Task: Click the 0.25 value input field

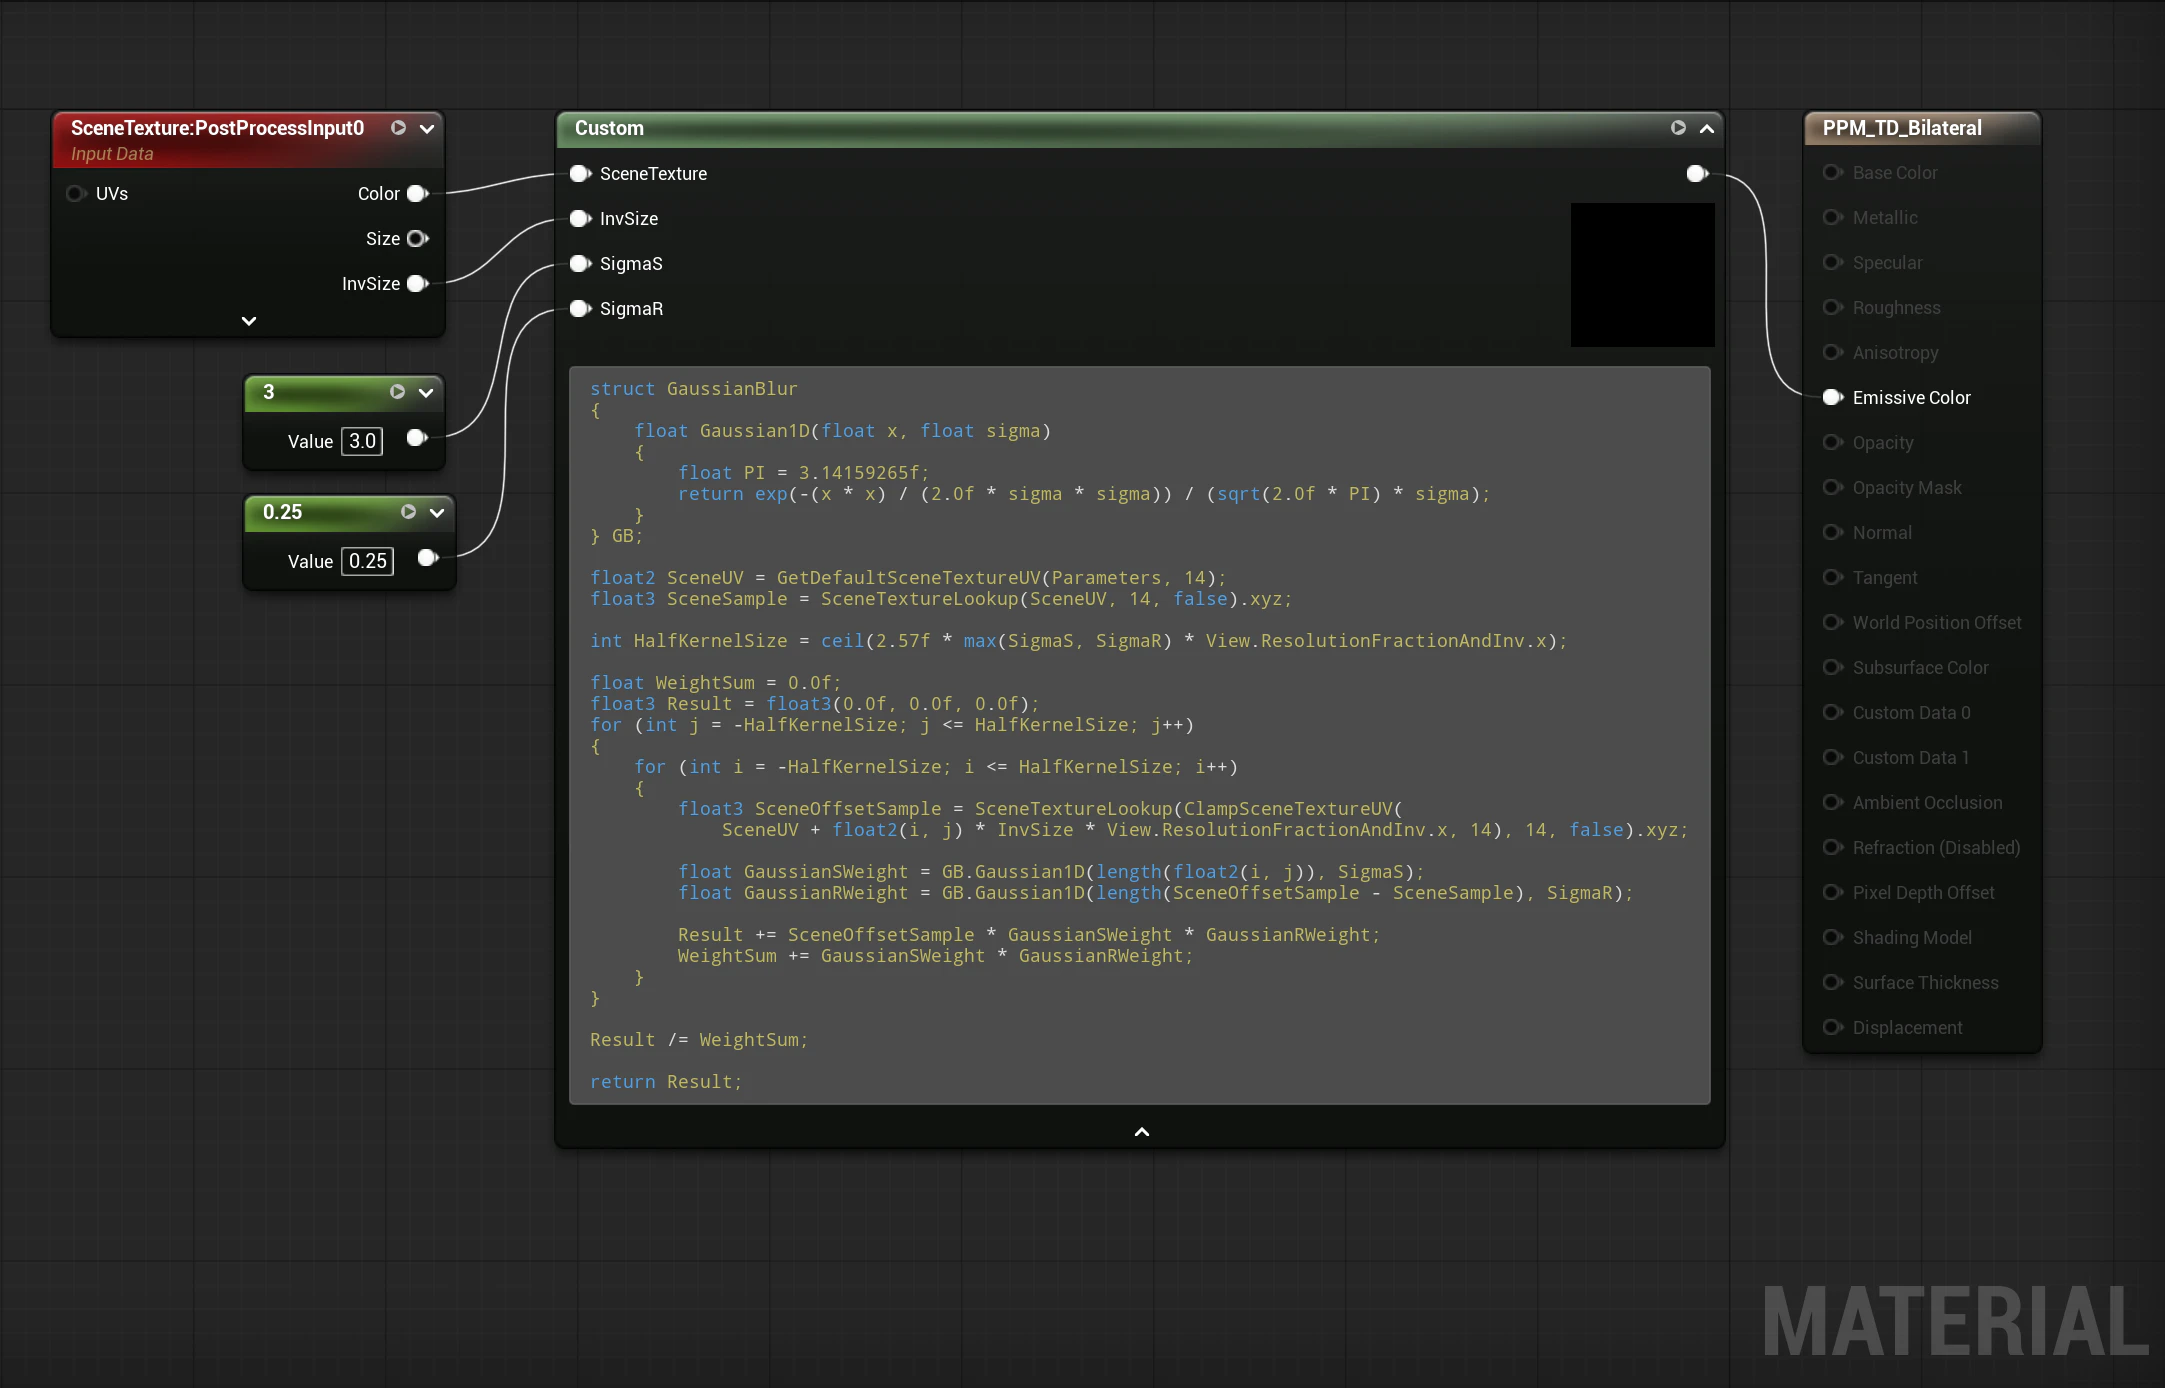Action: pyautogui.click(x=367, y=561)
